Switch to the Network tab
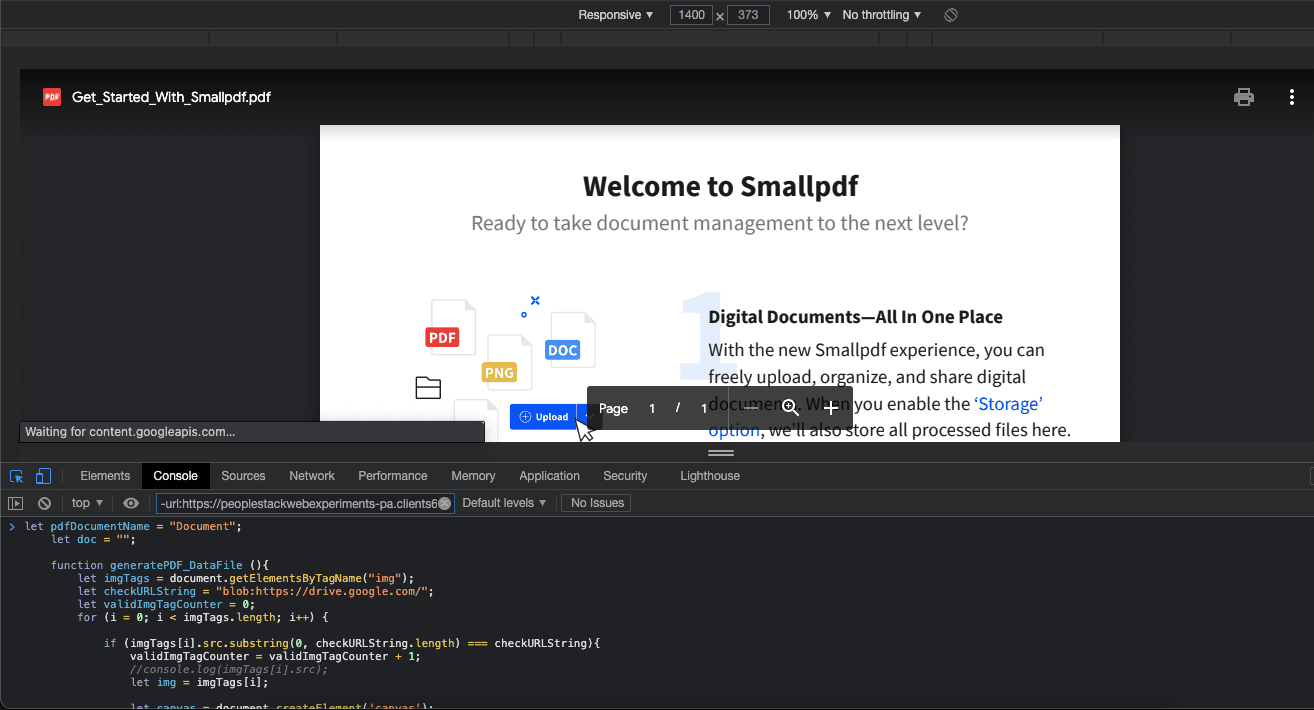This screenshot has width=1314, height=710. coord(312,476)
